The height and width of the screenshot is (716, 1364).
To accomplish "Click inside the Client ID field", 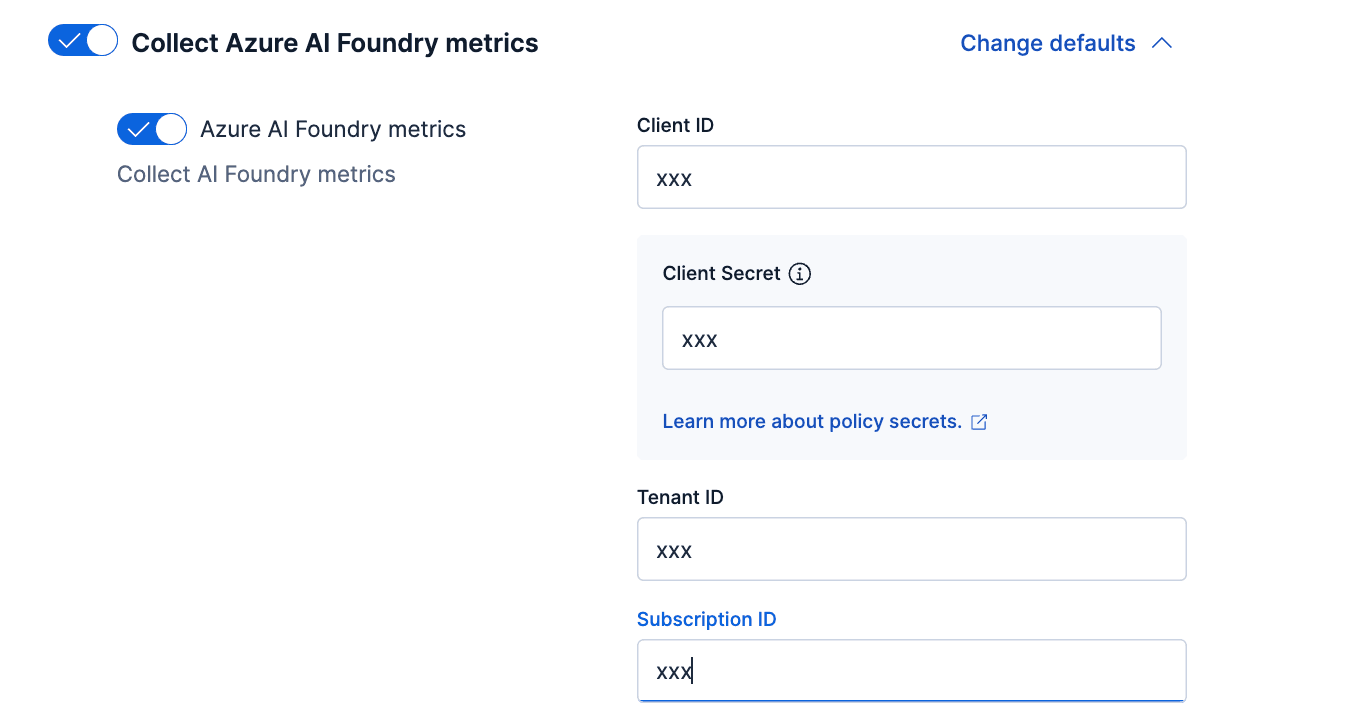I will [x=911, y=177].
